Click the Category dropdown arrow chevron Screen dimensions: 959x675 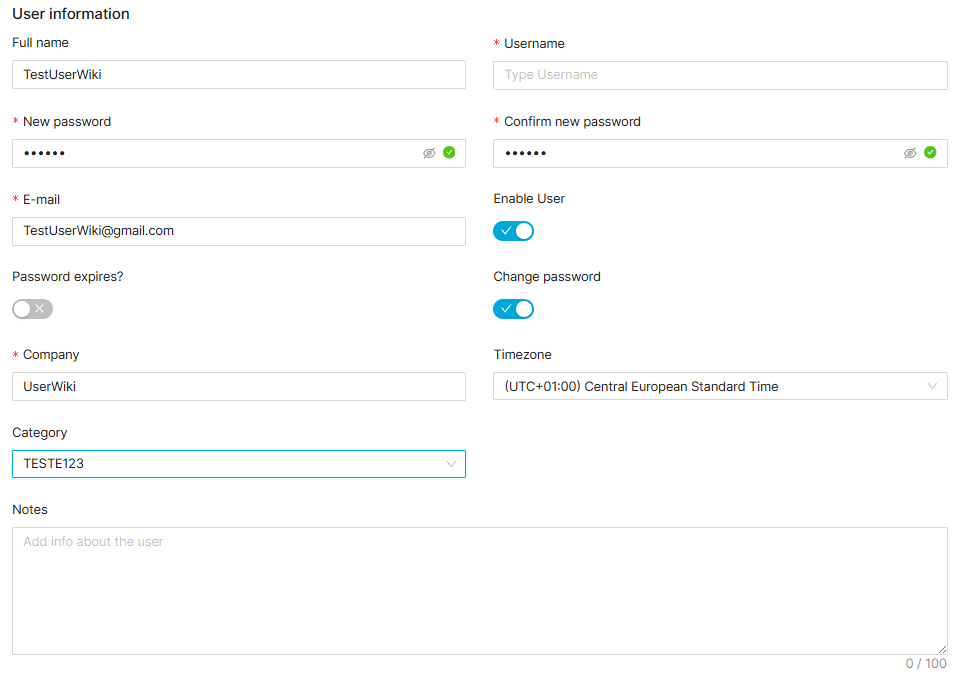coord(451,464)
